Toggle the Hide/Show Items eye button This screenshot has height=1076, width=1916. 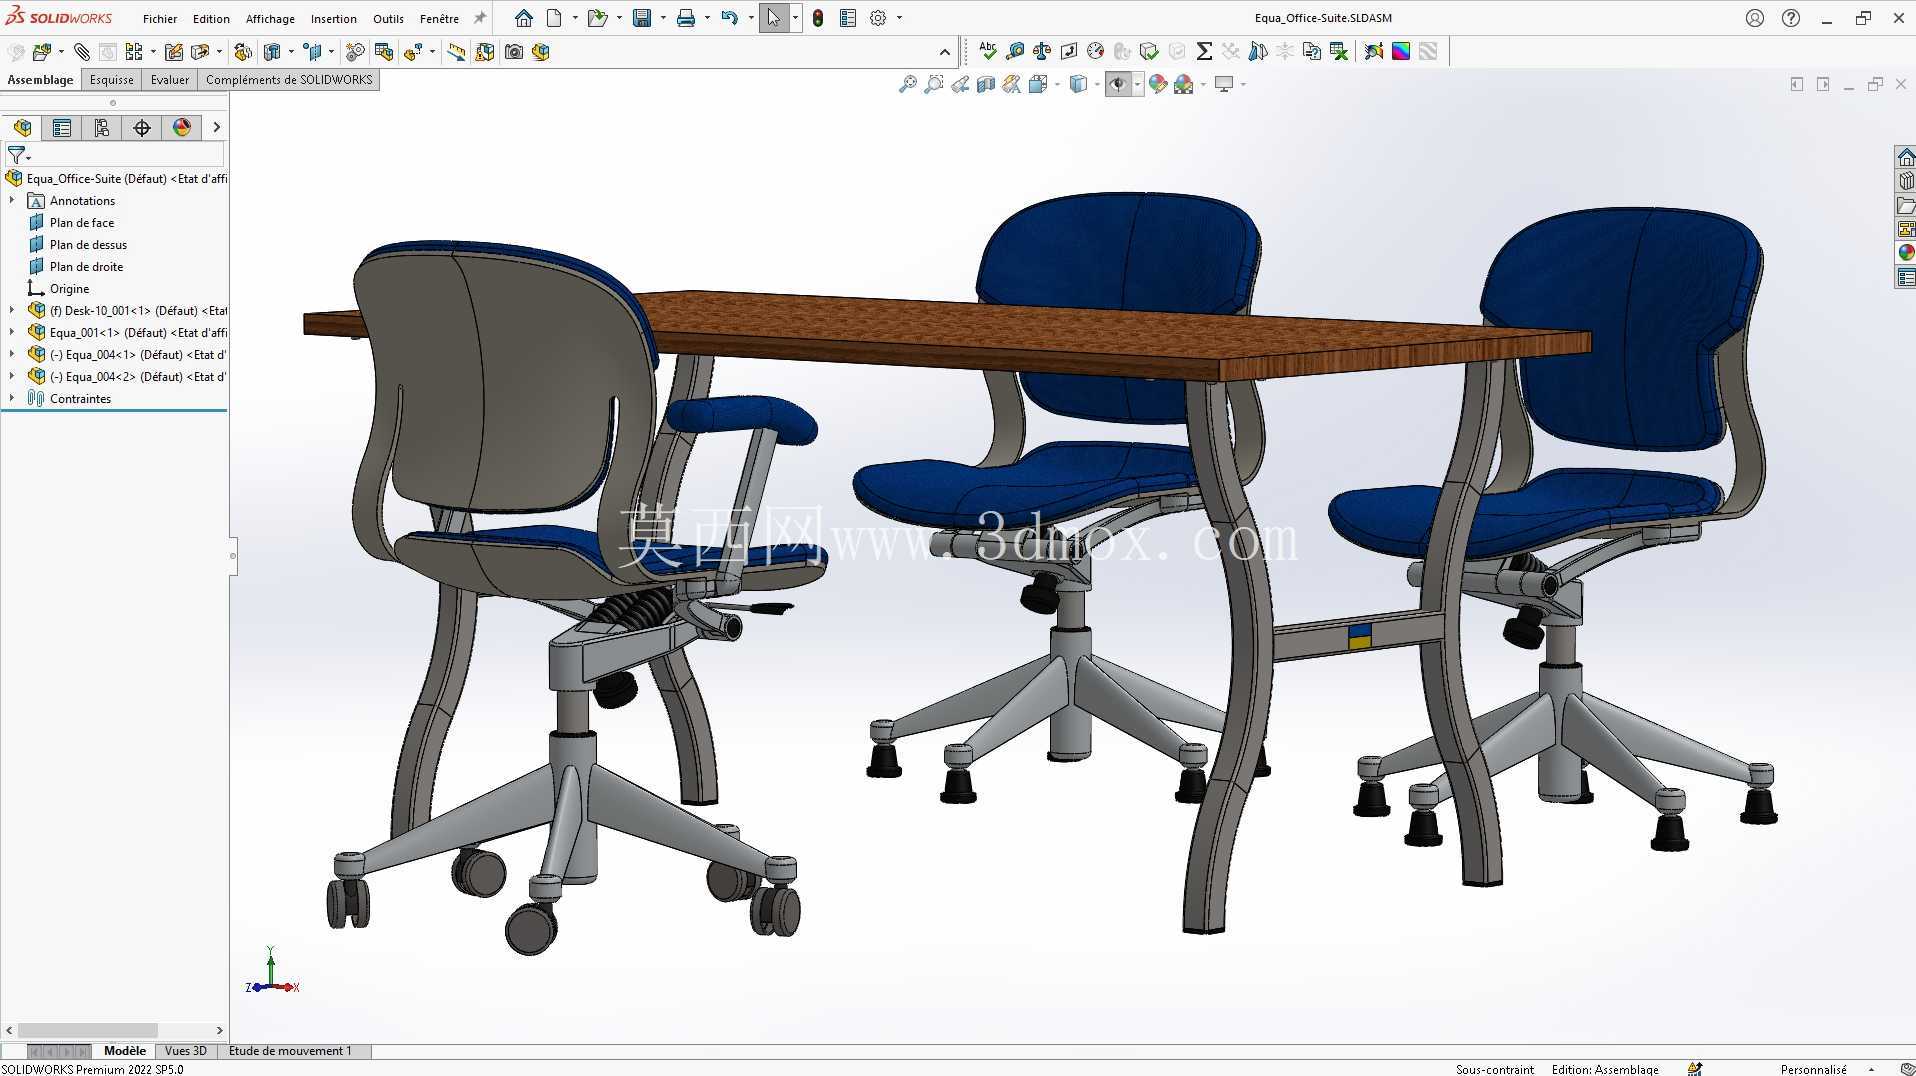(x=1118, y=84)
